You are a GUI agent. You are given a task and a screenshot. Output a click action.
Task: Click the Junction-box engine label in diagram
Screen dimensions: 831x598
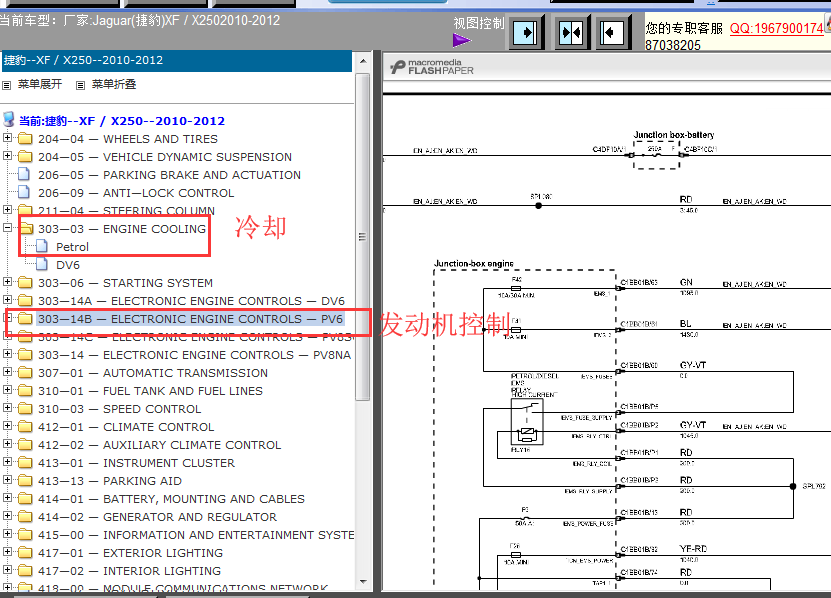[474, 263]
